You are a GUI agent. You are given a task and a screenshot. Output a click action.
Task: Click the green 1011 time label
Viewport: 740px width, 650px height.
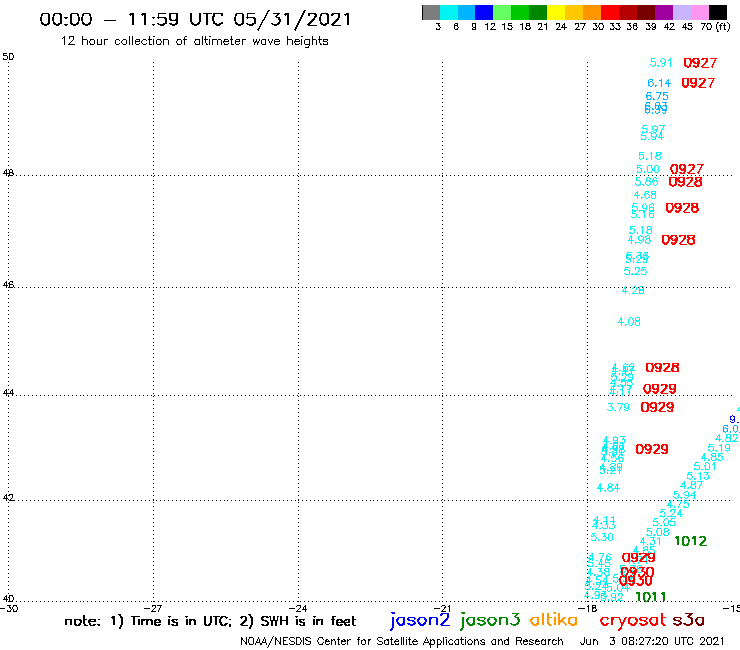pos(651,597)
